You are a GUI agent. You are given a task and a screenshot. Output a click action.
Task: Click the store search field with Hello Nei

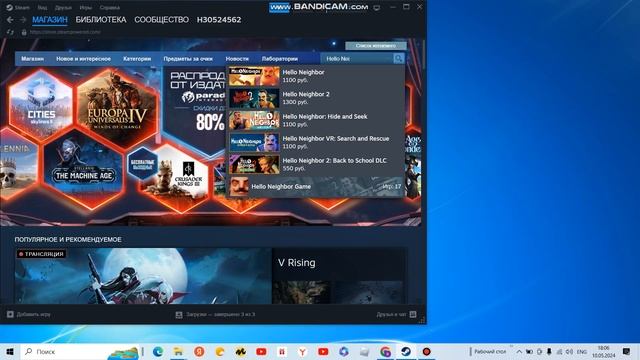(x=357, y=59)
